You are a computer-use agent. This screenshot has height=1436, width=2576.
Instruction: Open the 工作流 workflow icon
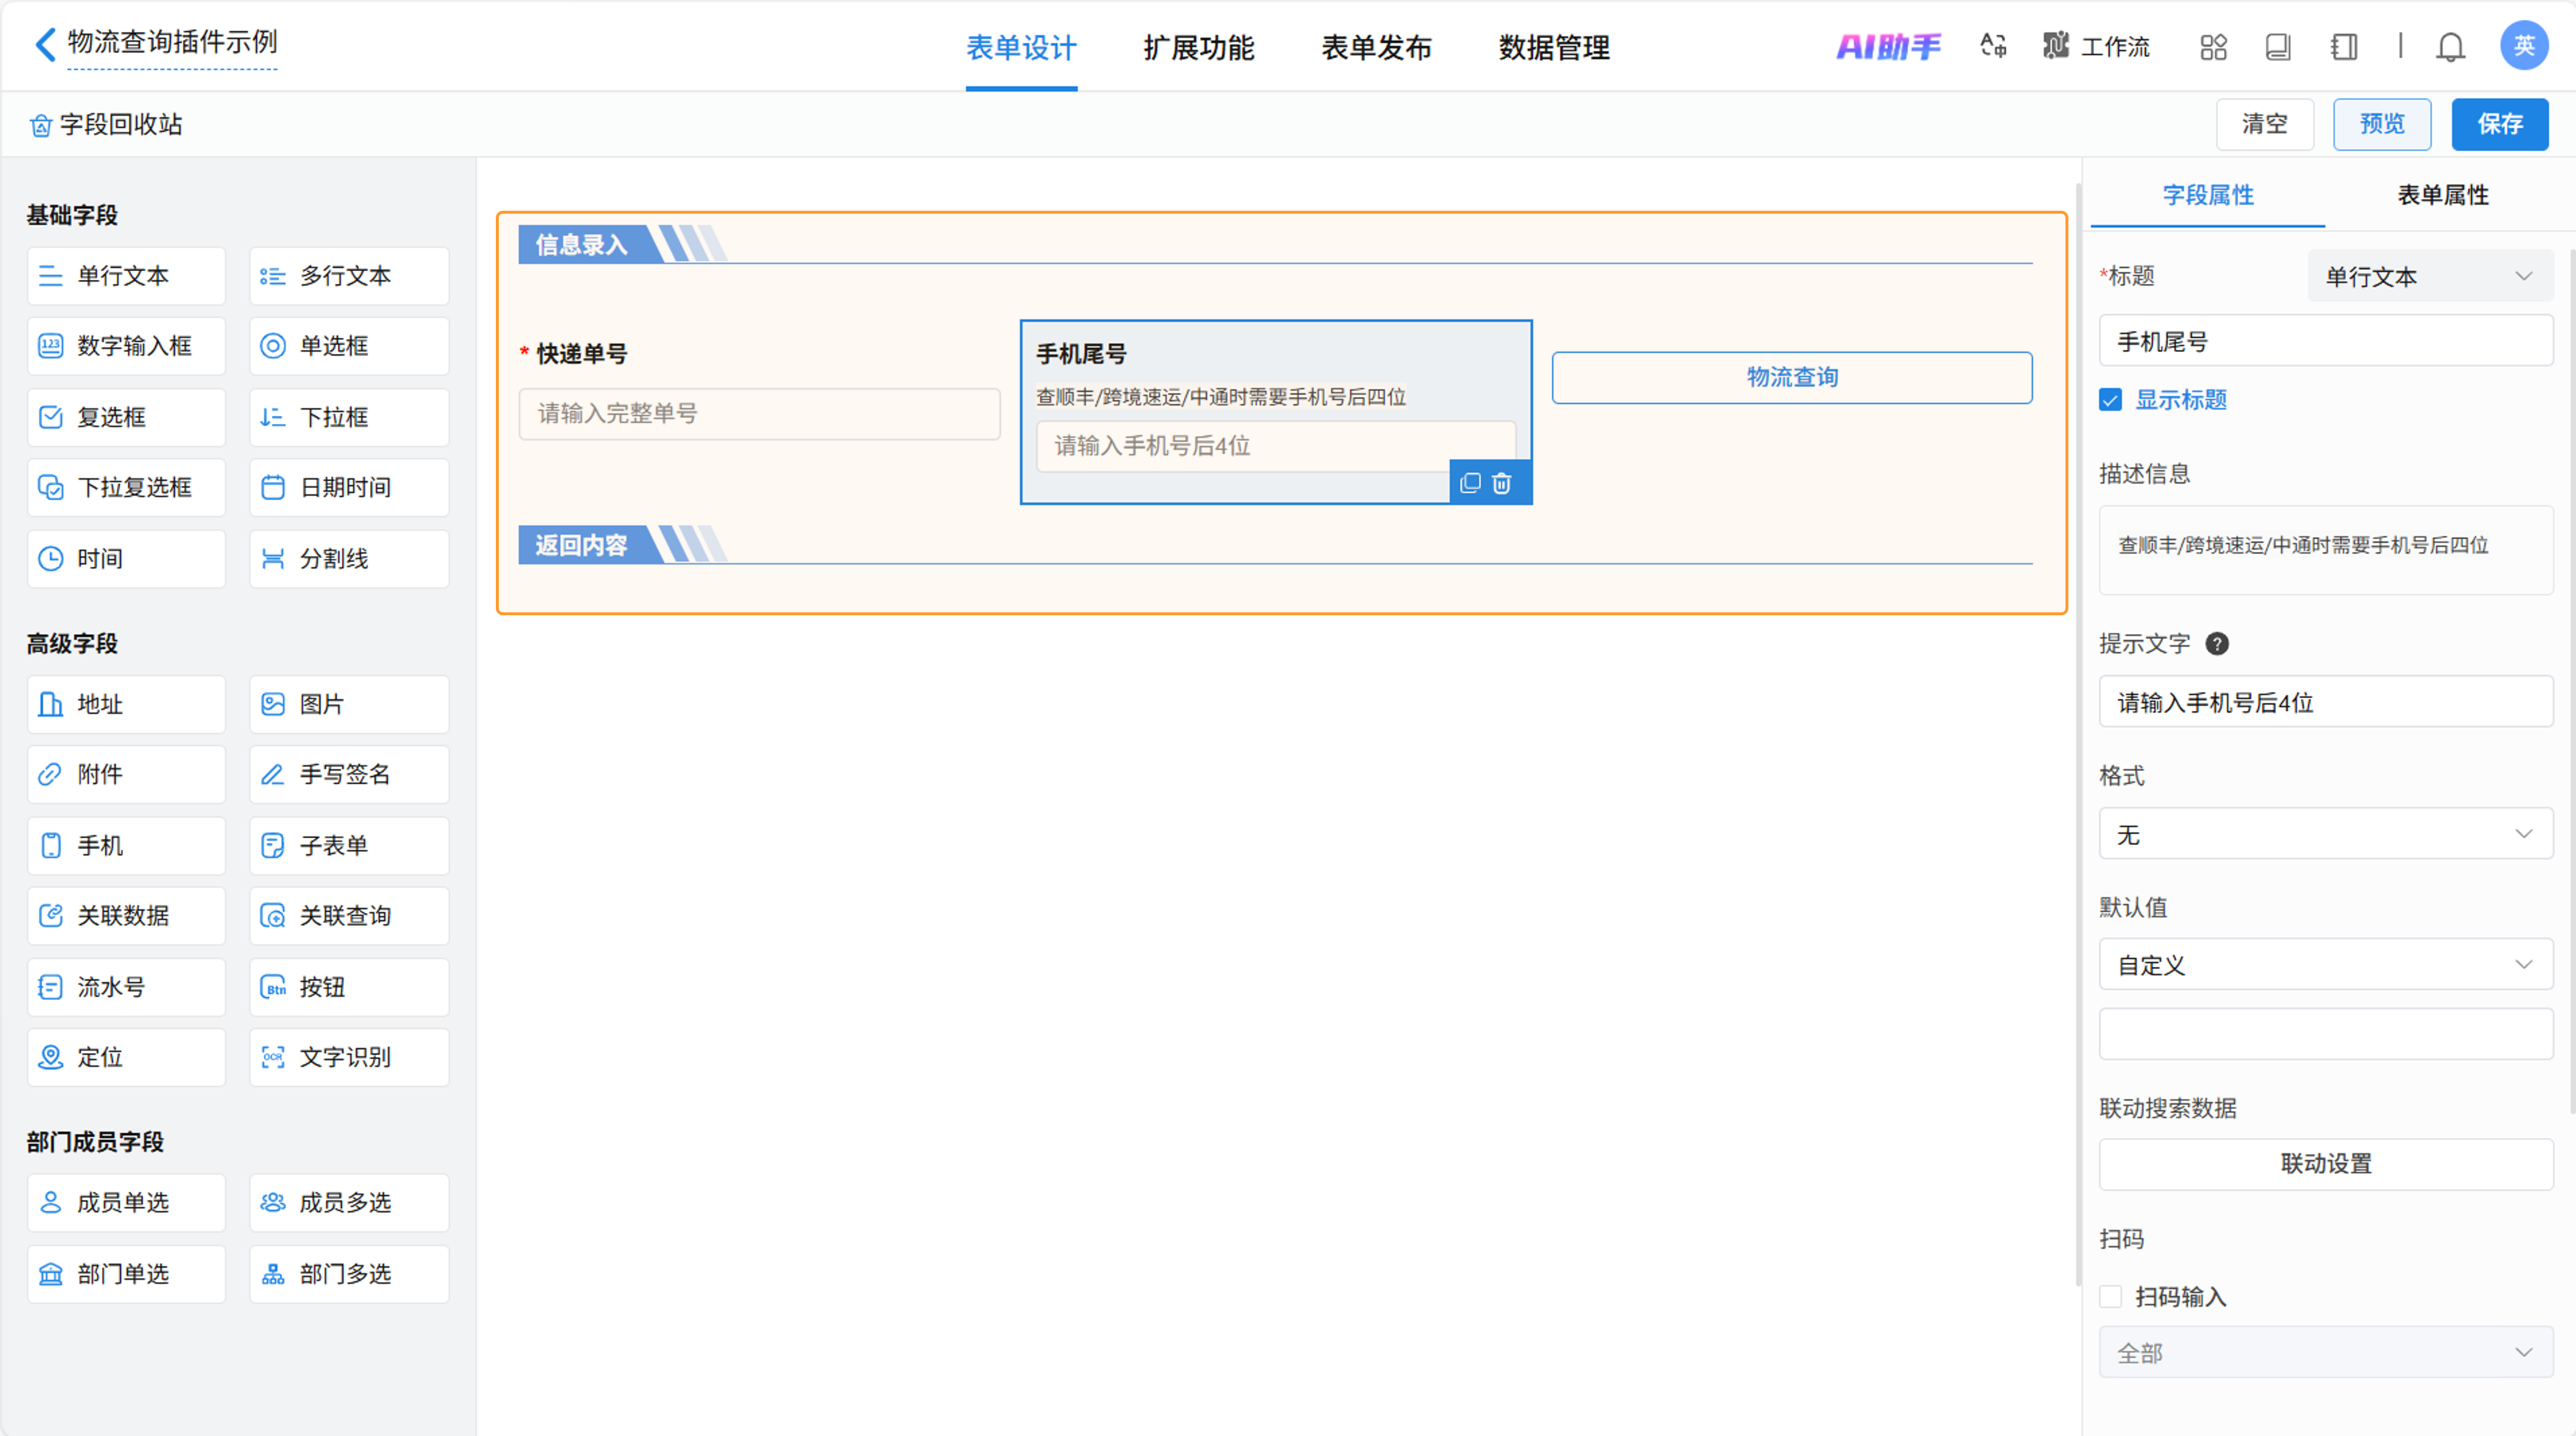[2096, 46]
